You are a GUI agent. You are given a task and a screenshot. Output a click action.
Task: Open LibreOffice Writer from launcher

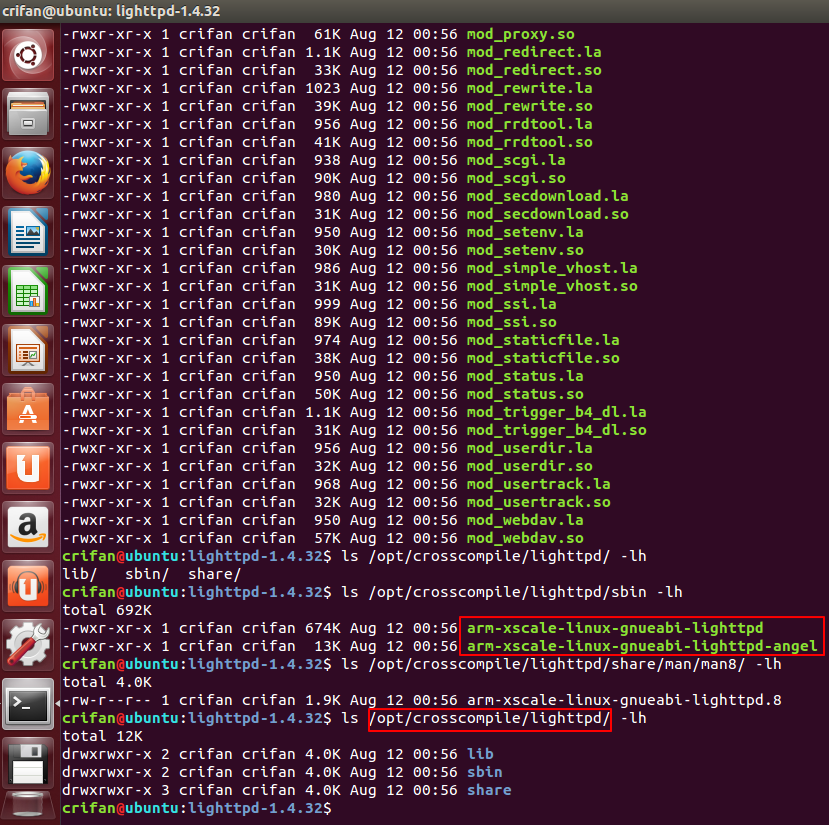pos(28,232)
